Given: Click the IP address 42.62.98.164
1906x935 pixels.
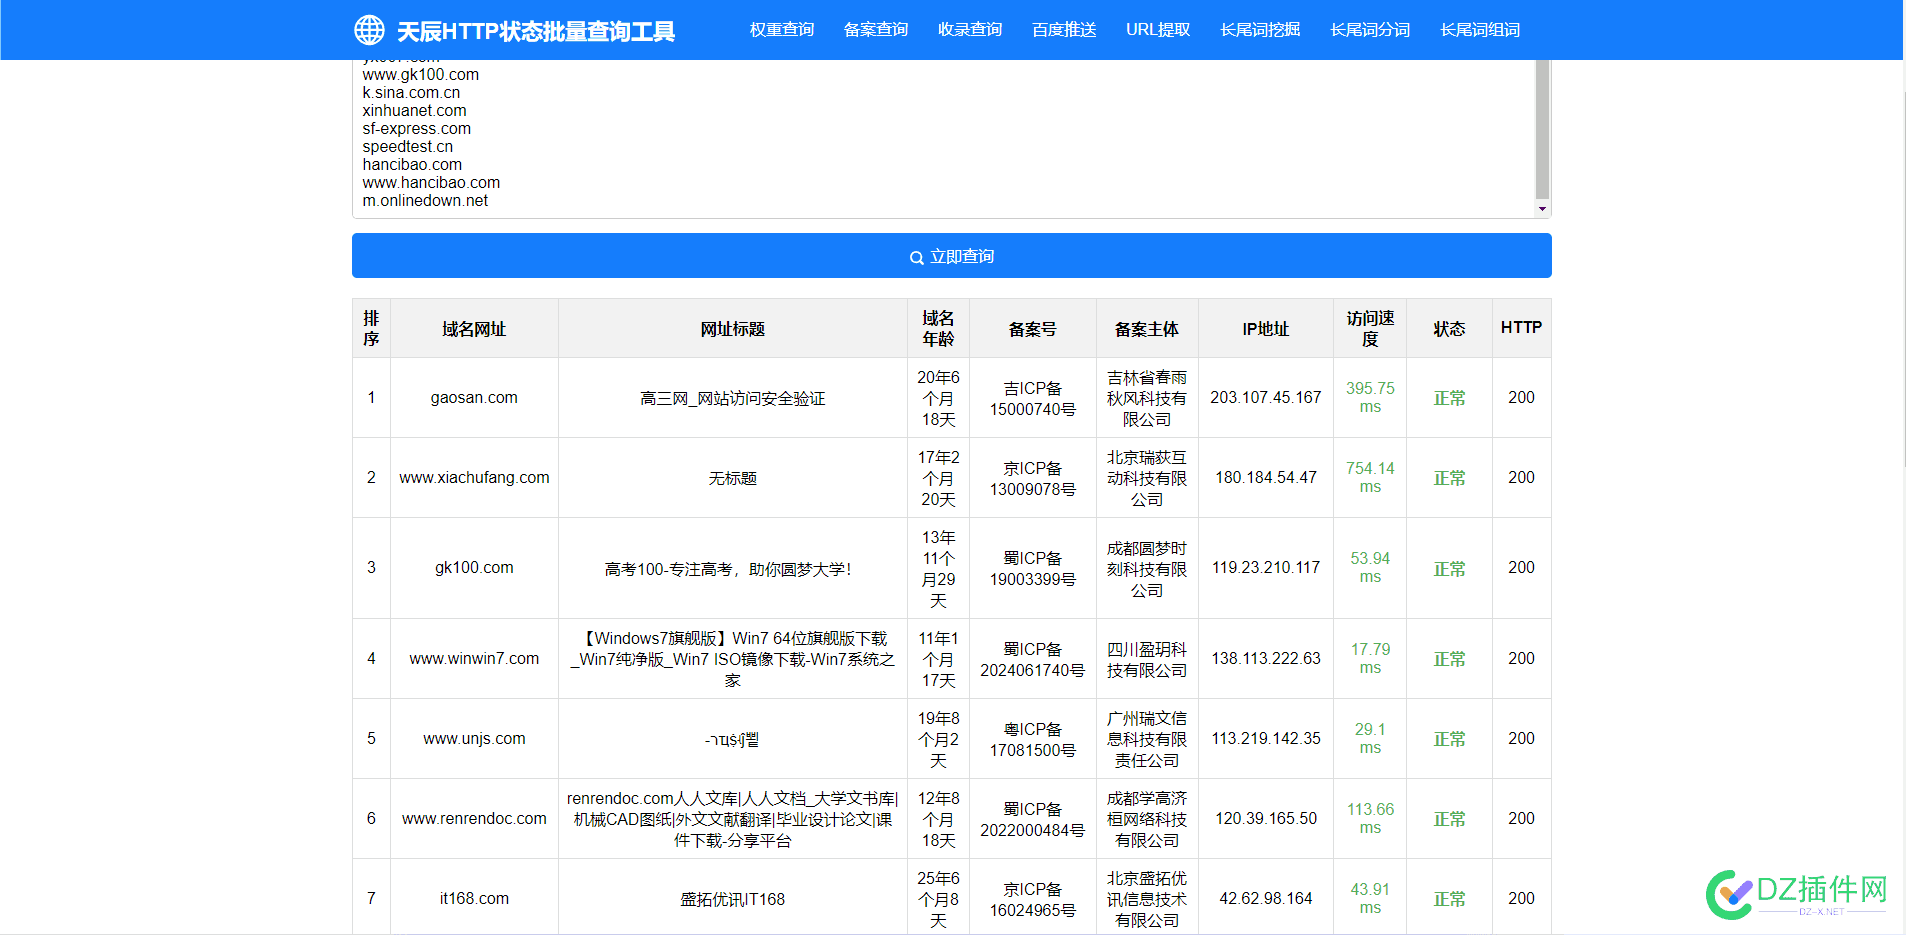Looking at the screenshot, I should (x=1266, y=899).
